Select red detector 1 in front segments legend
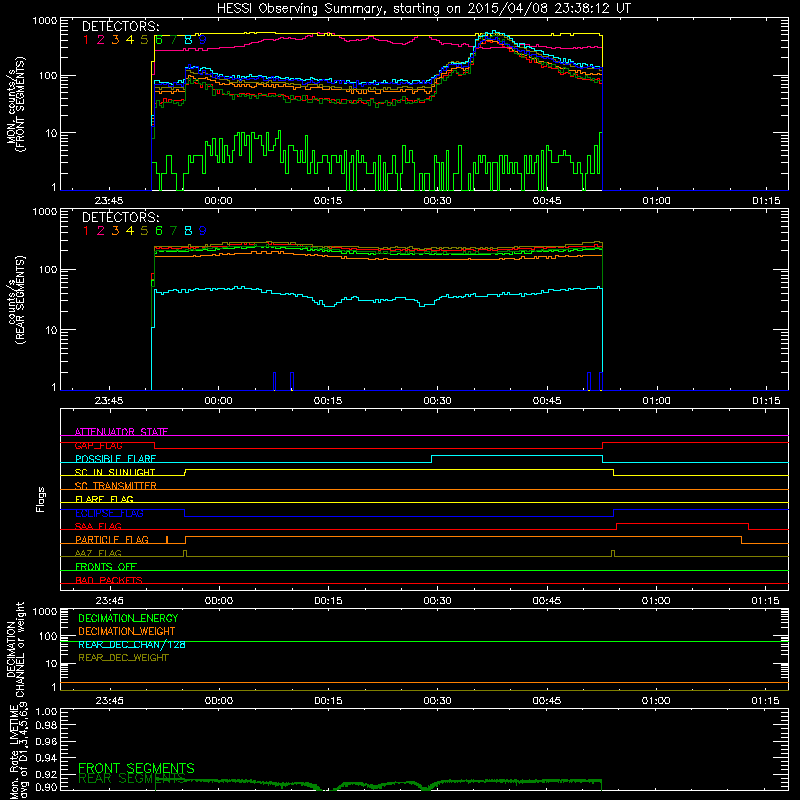 (86, 40)
